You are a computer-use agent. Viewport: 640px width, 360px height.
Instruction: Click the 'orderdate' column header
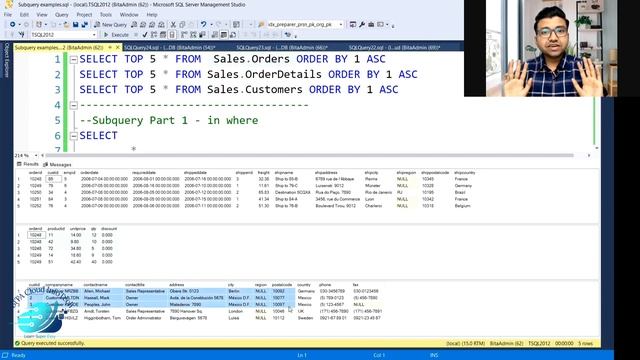(89, 173)
